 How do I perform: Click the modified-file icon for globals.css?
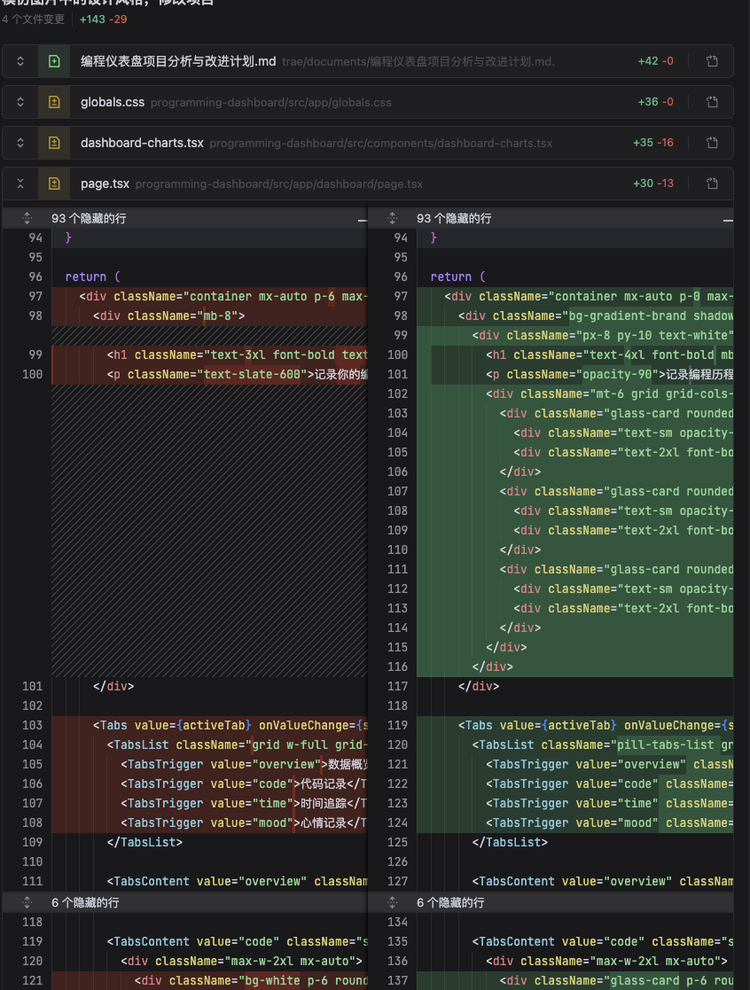pyautogui.click(x=54, y=102)
